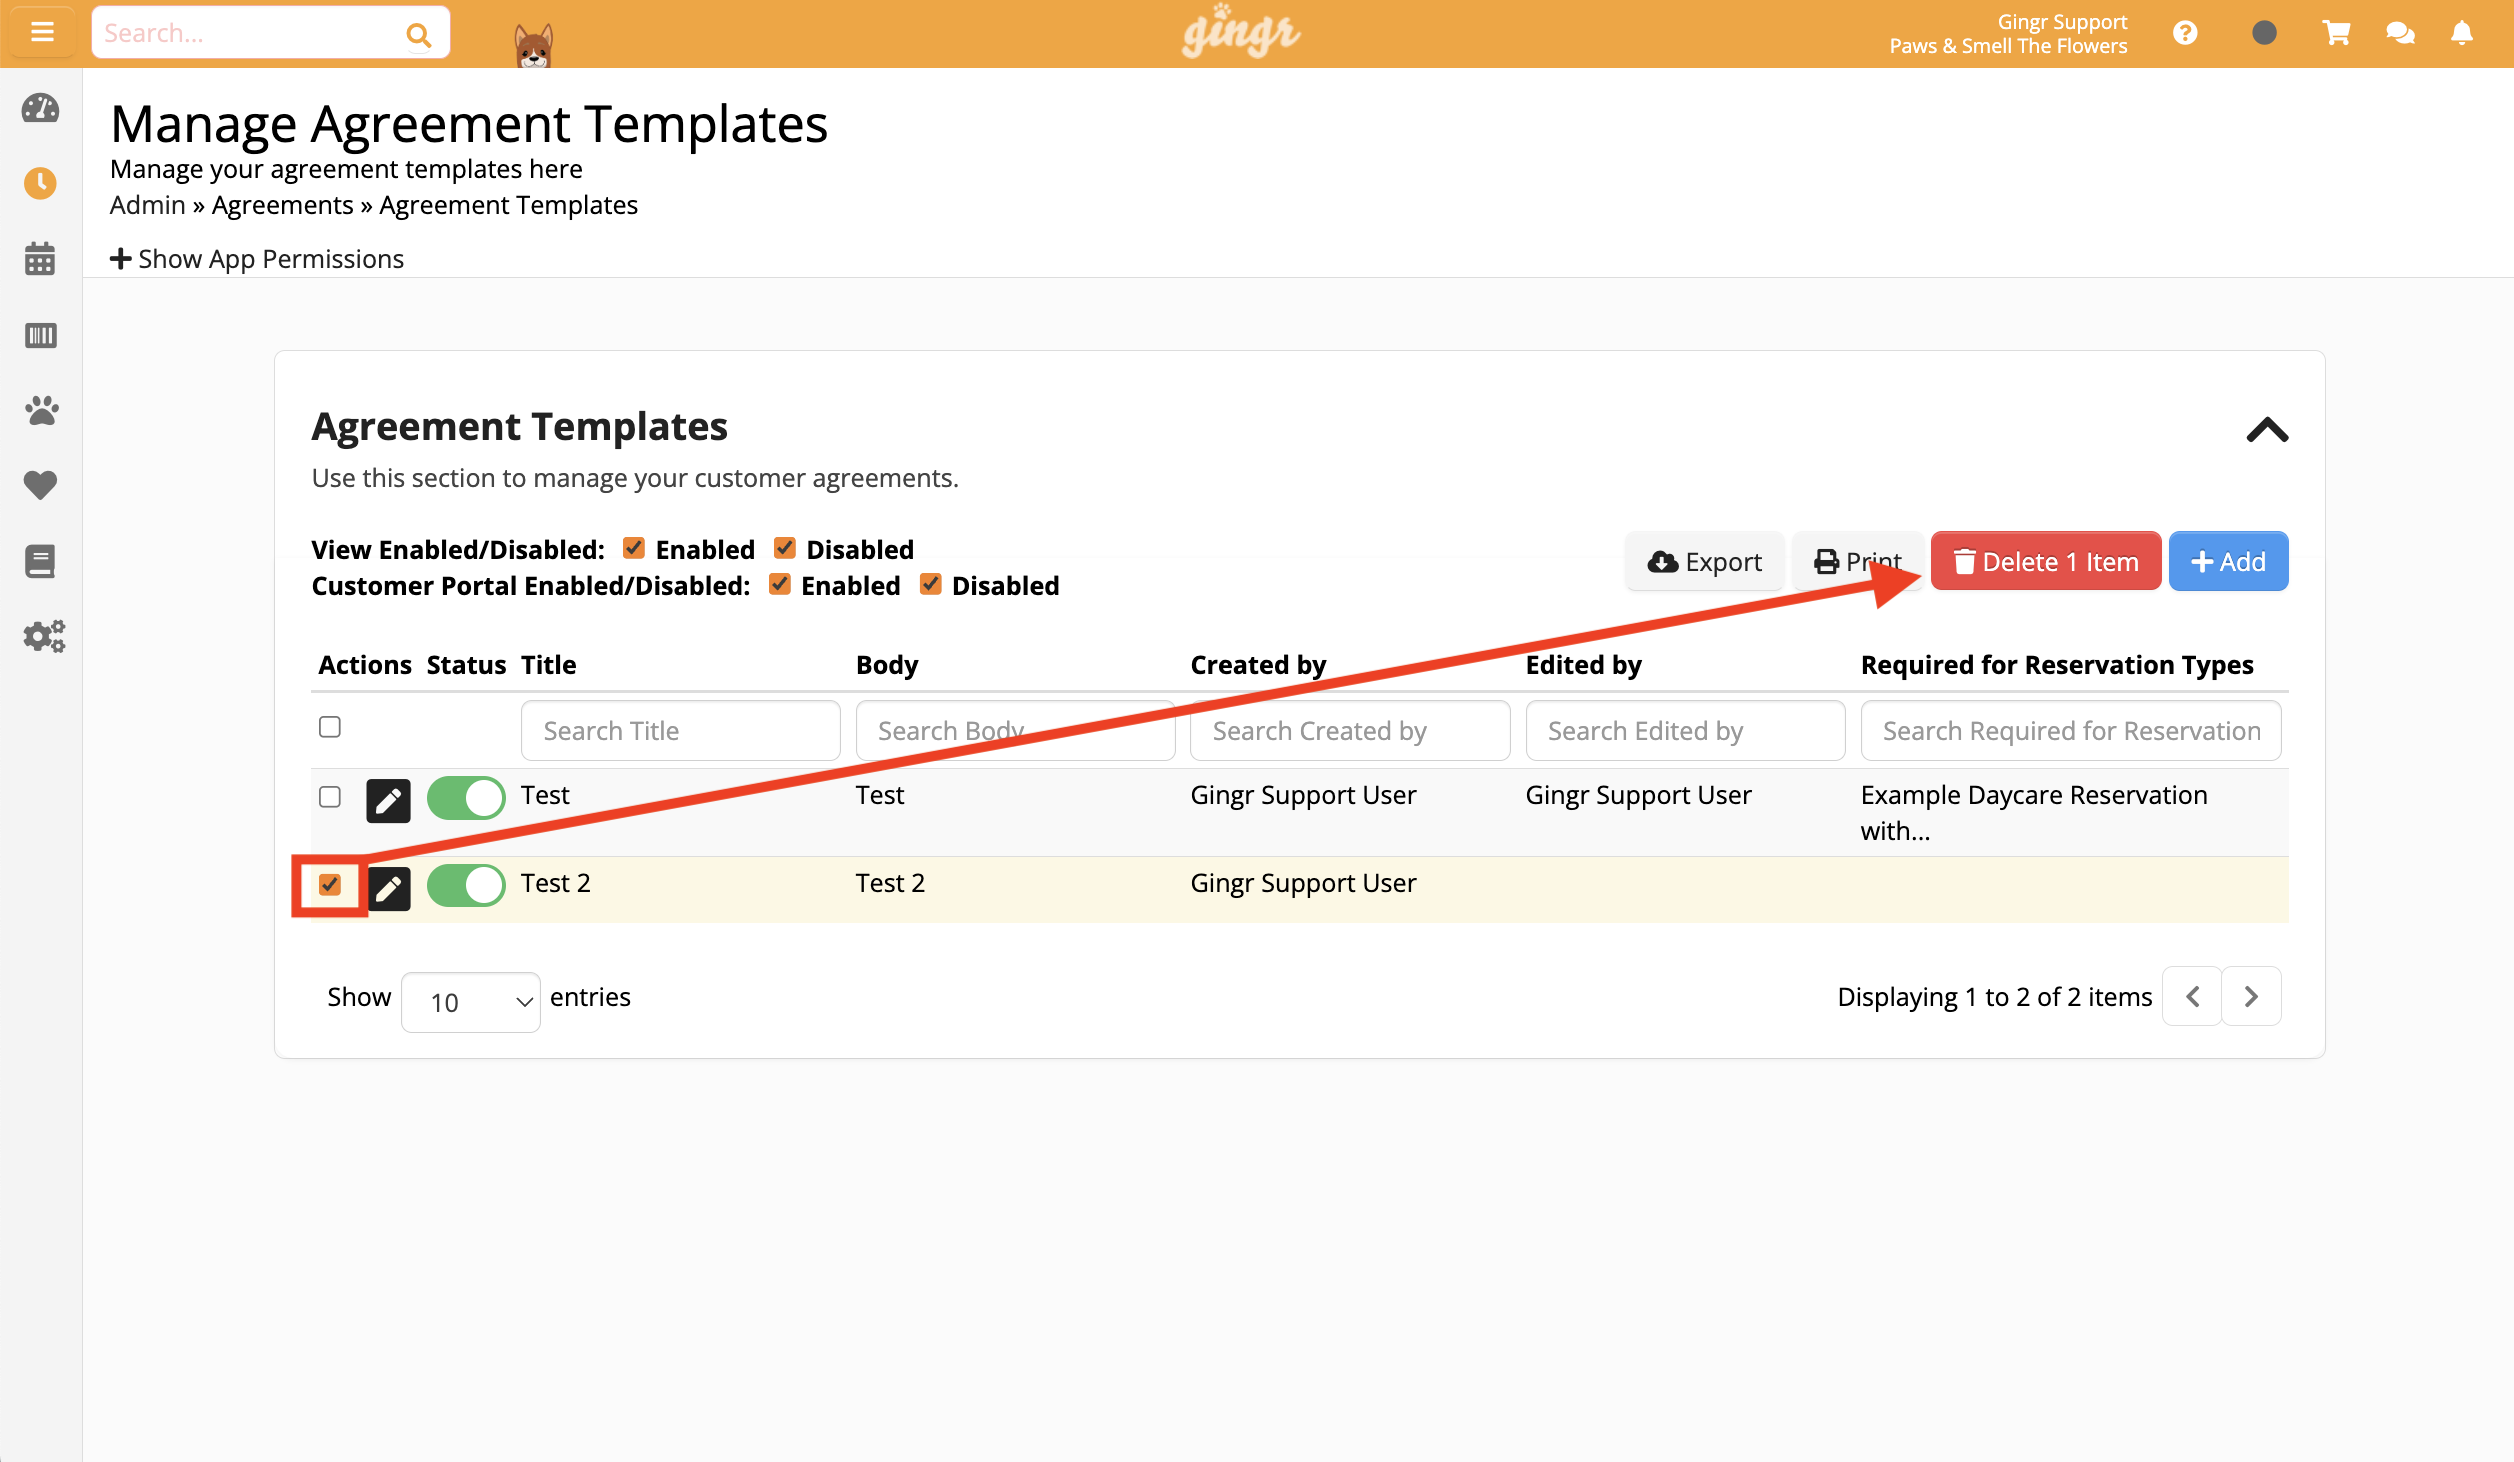Viewport: 2514px width, 1462px height.
Task: Open the calendar sidebar icon
Action: pyautogui.click(x=40, y=259)
